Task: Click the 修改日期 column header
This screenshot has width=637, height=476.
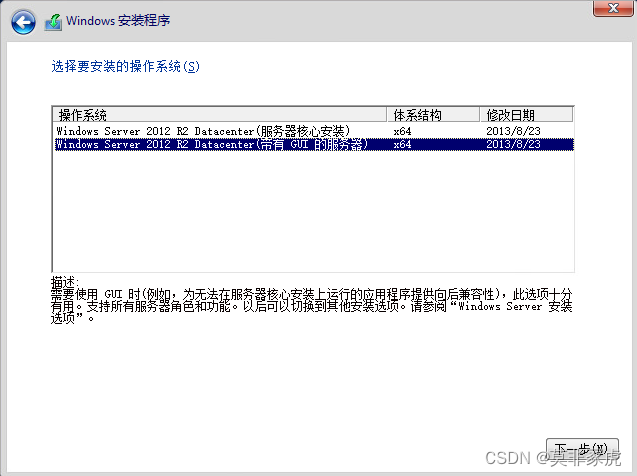Action: click(526, 115)
